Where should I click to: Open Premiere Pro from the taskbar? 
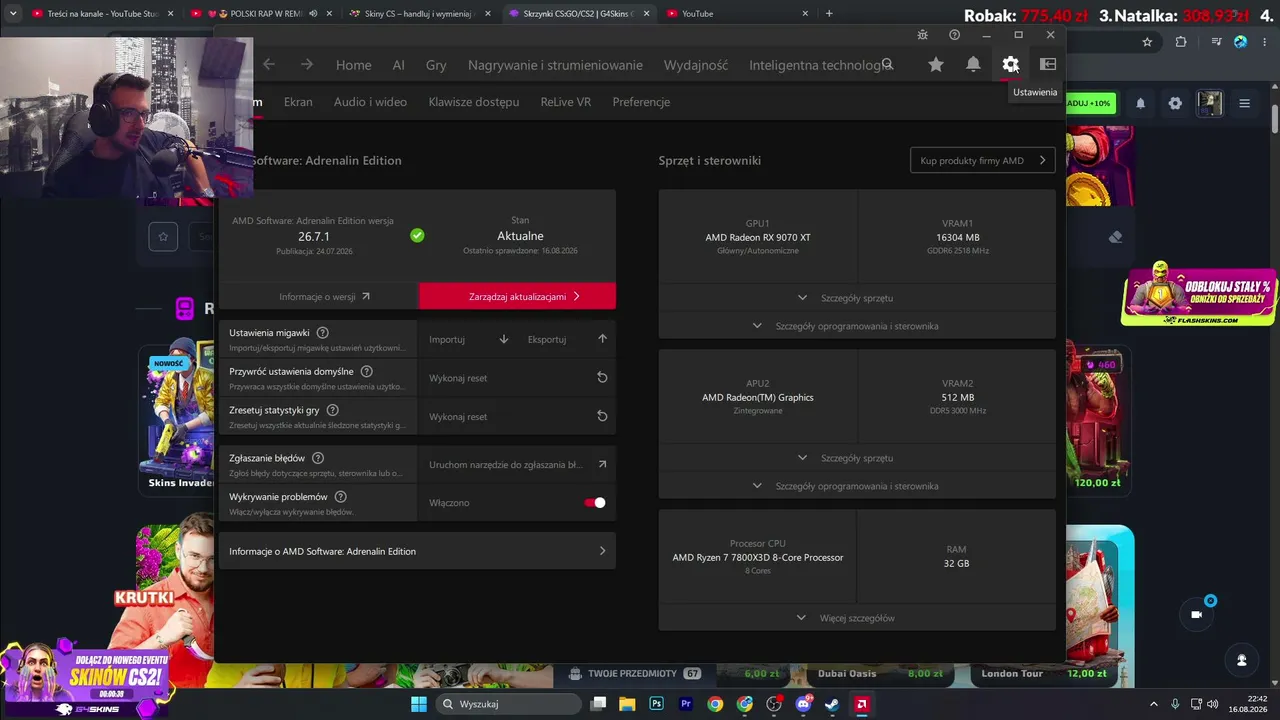pyautogui.click(x=686, y=704)
